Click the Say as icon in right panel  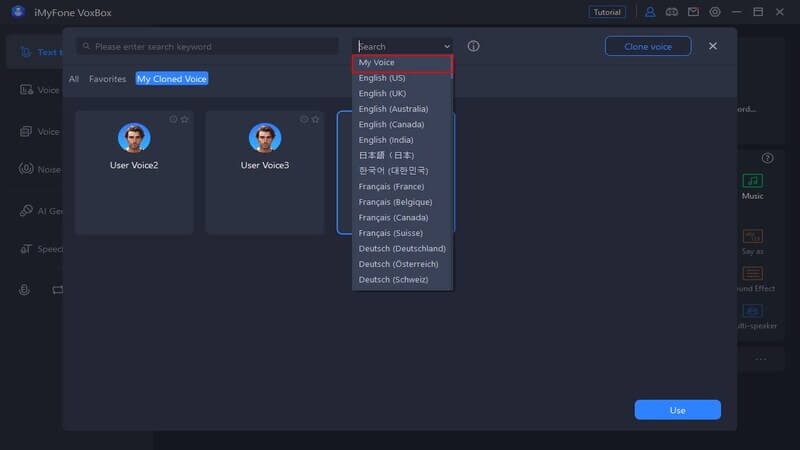pos(753,236)
